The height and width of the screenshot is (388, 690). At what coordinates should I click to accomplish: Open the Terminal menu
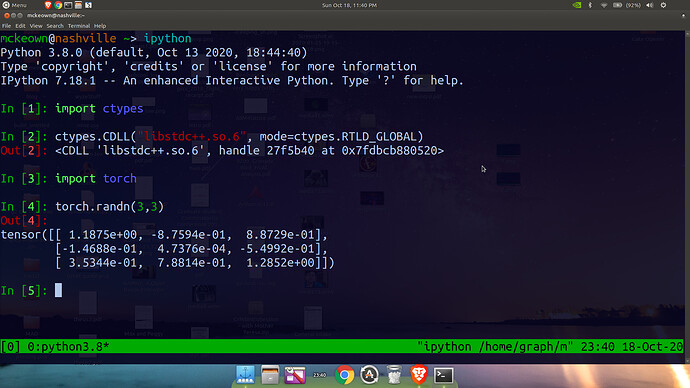[79, 26]
